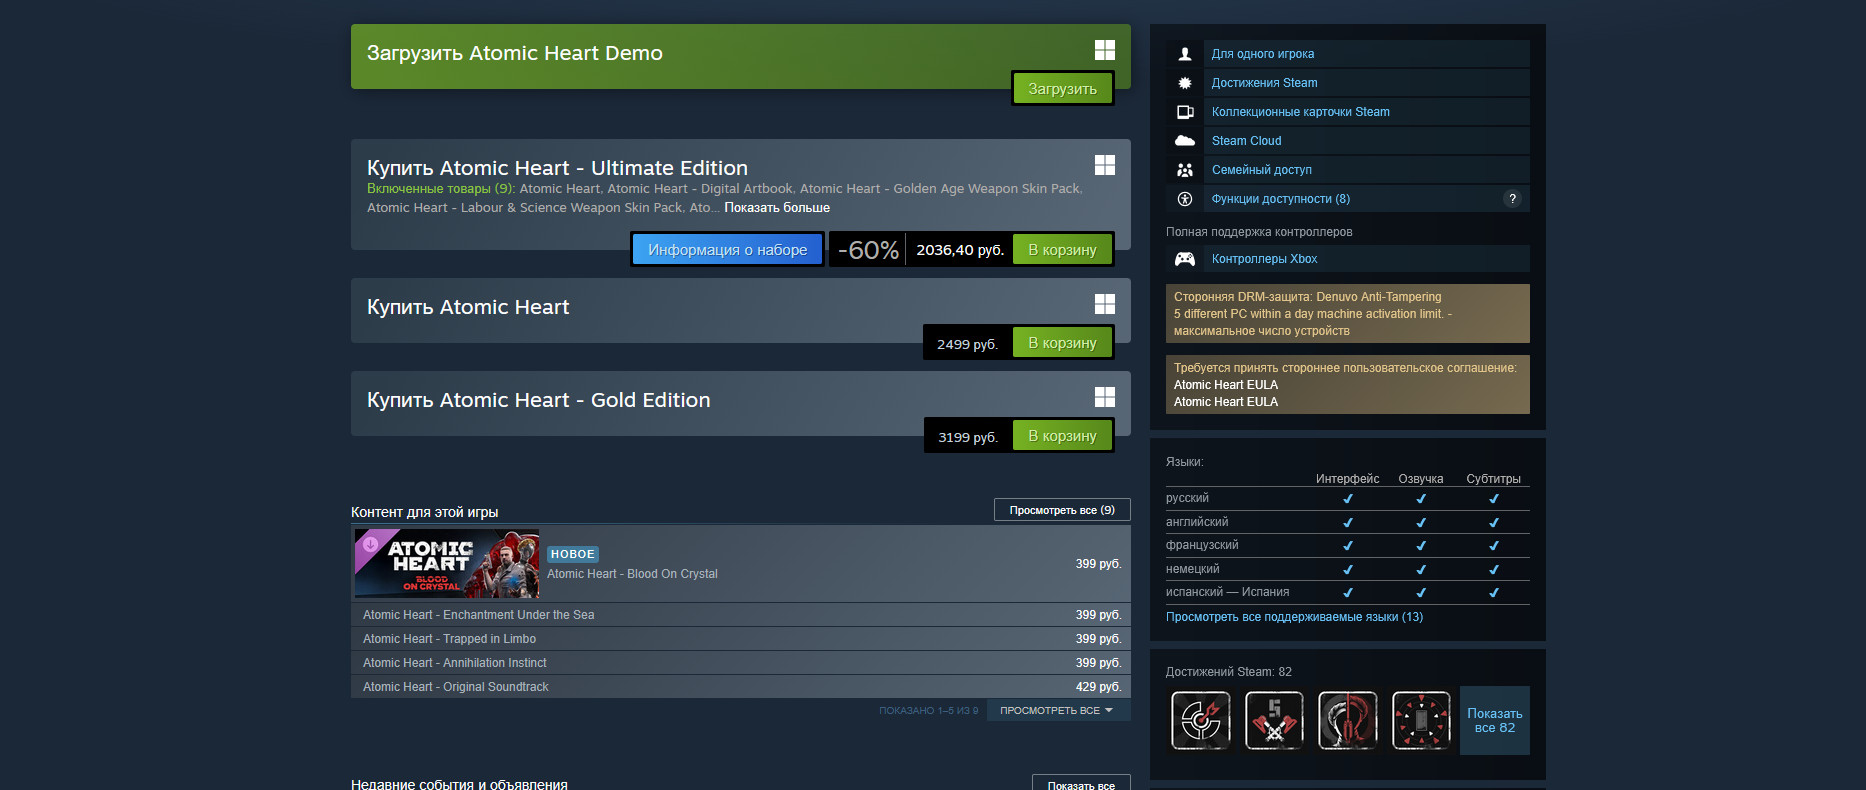Click the 429 руб. soundtrack price
Viewport: 1866px width, 790px height.
(x=1098, y=687)
